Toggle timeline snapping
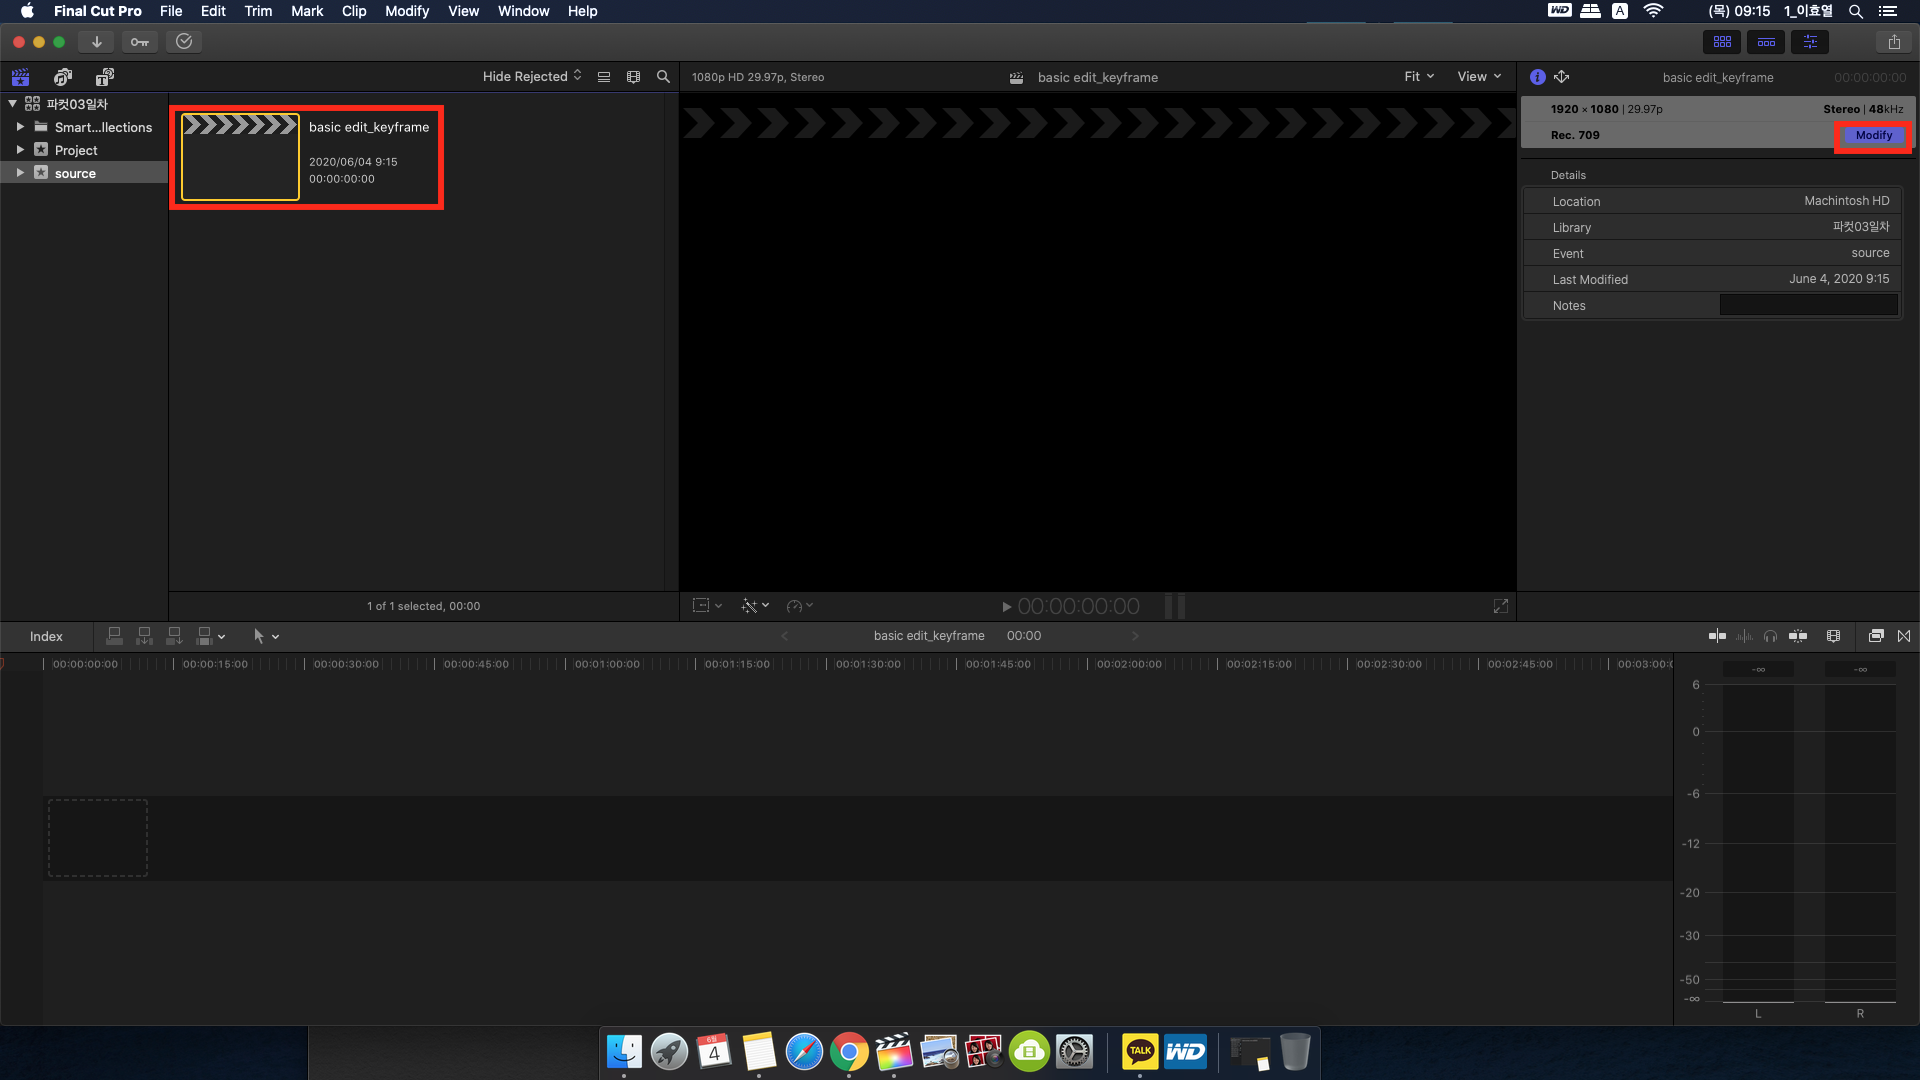Viewport: 1920px width, 1080px height. point(1798,636)
